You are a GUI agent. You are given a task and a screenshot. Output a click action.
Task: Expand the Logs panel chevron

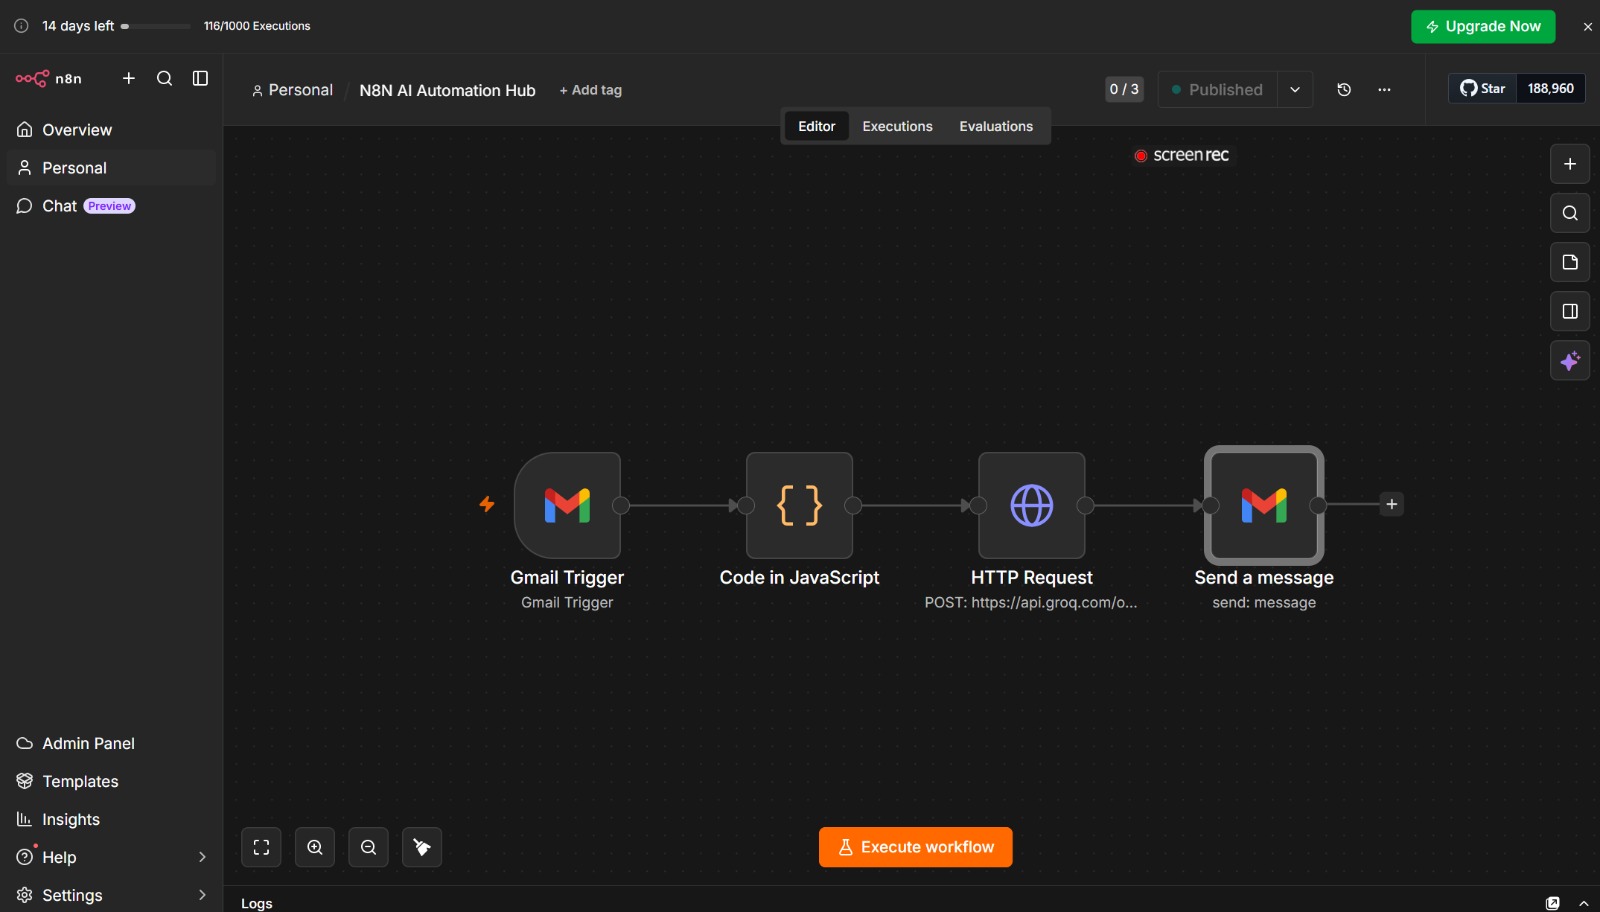1583,903
